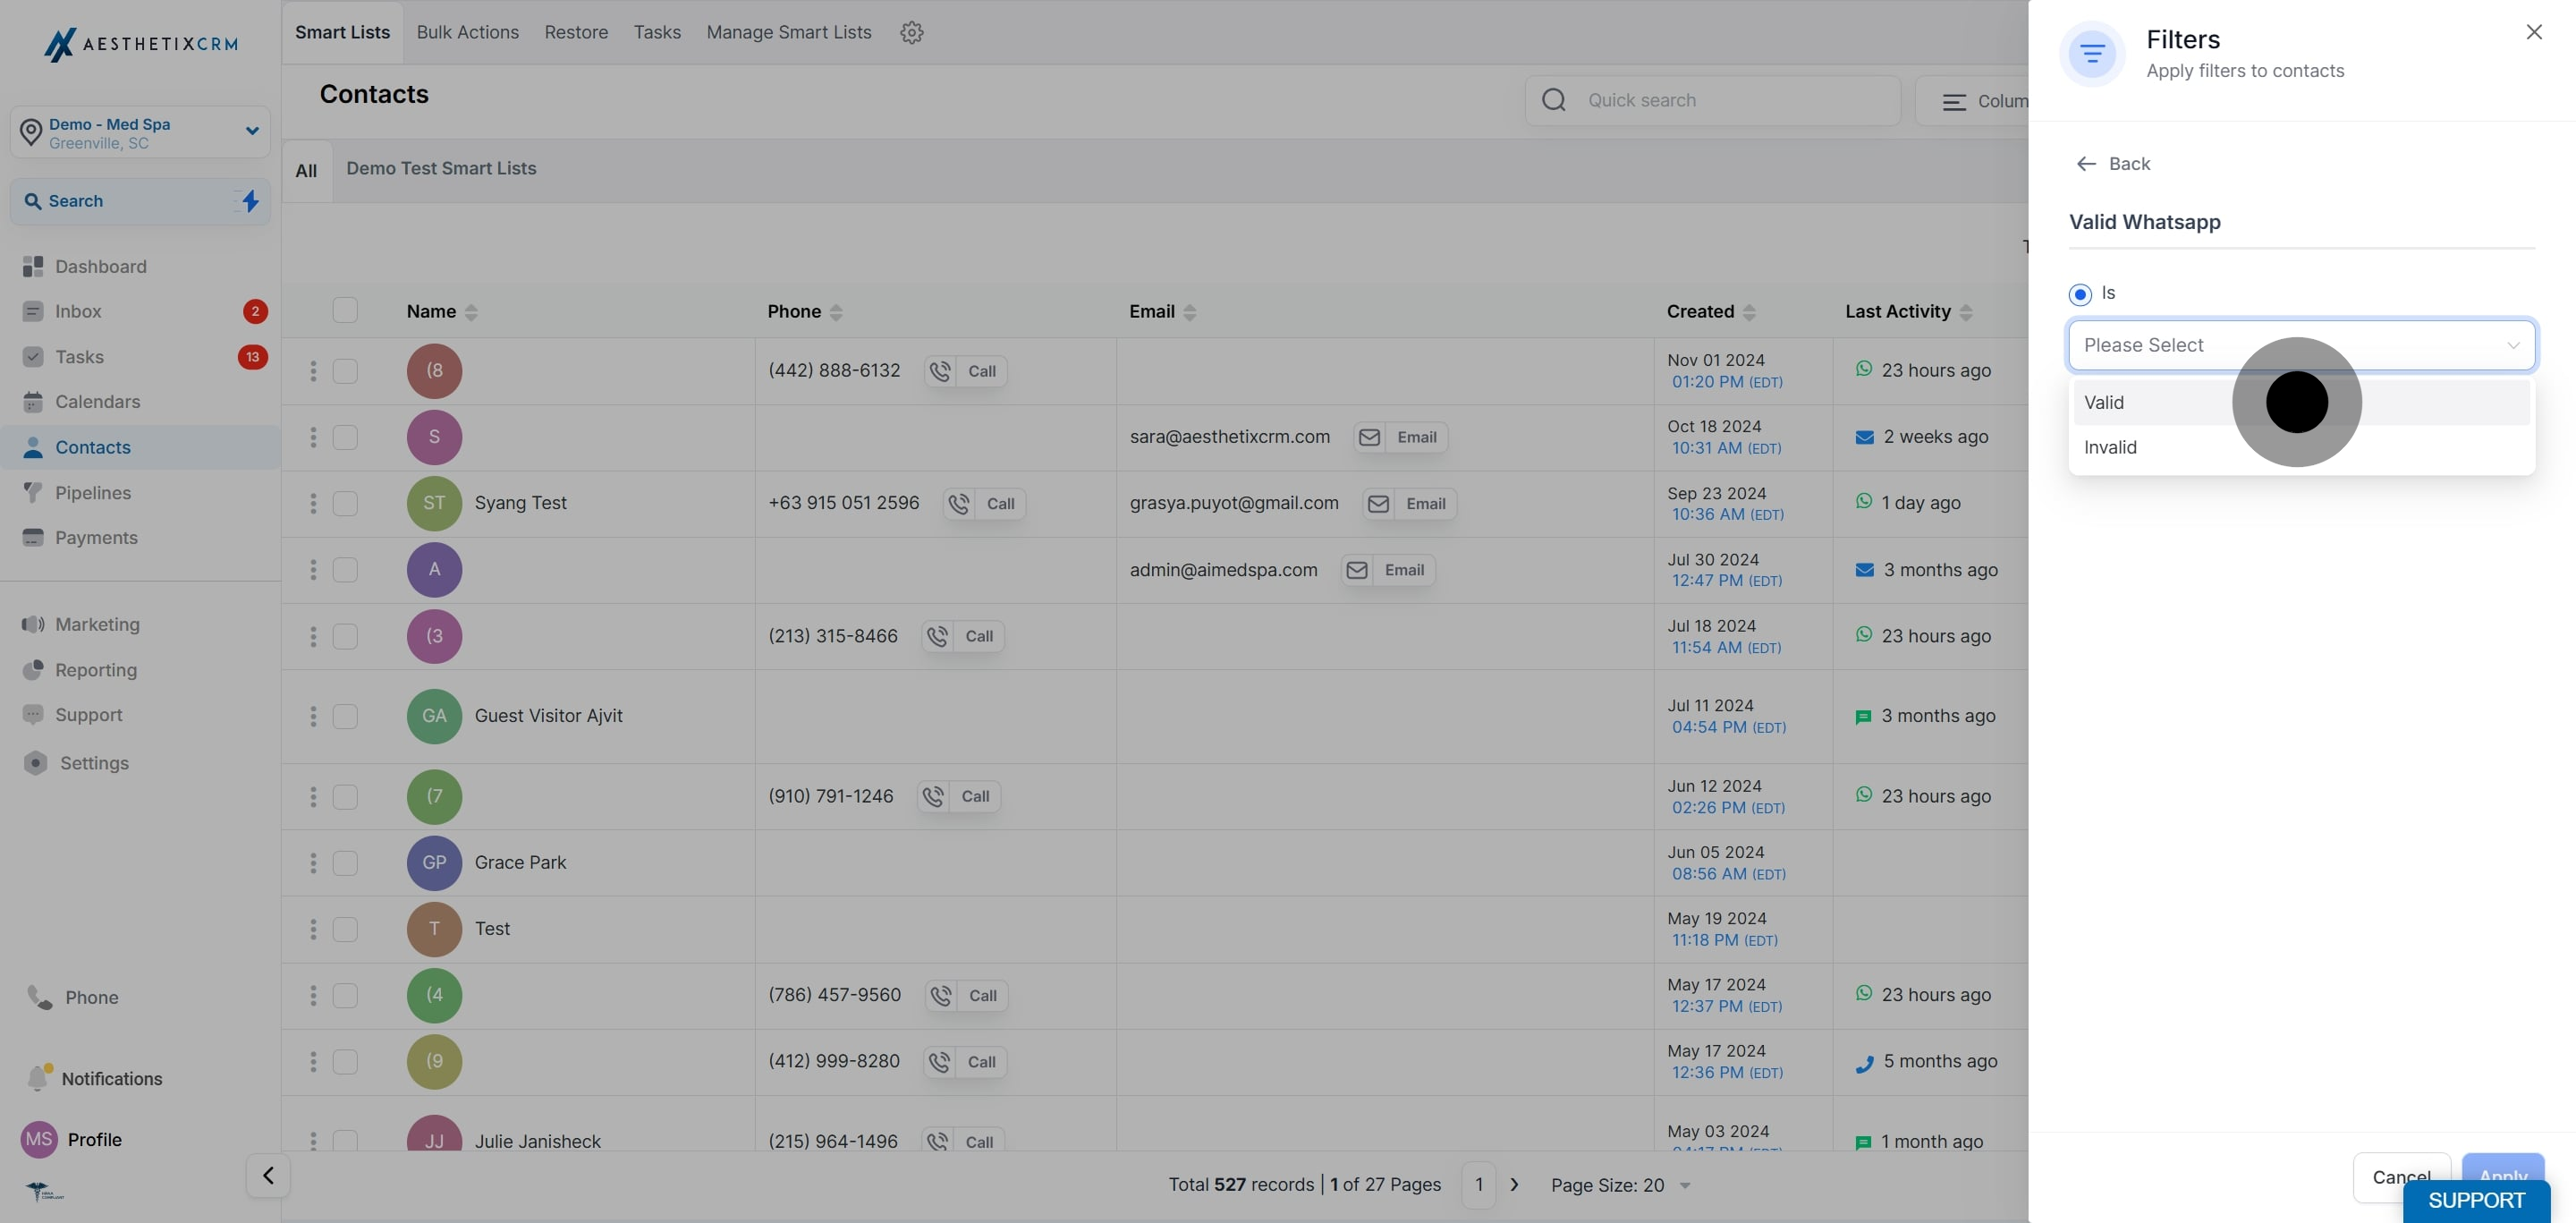The width and height of the screenshot is (2576, 1223).
Task: Click the Call phone icon for (442) 888-6132
Action: coord(940,371)
